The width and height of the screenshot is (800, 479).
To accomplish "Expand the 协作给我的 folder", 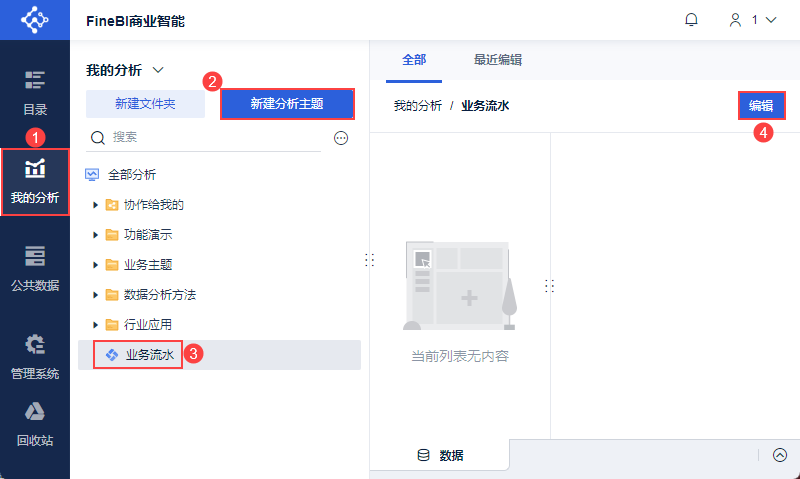I will tap(96, 205).
